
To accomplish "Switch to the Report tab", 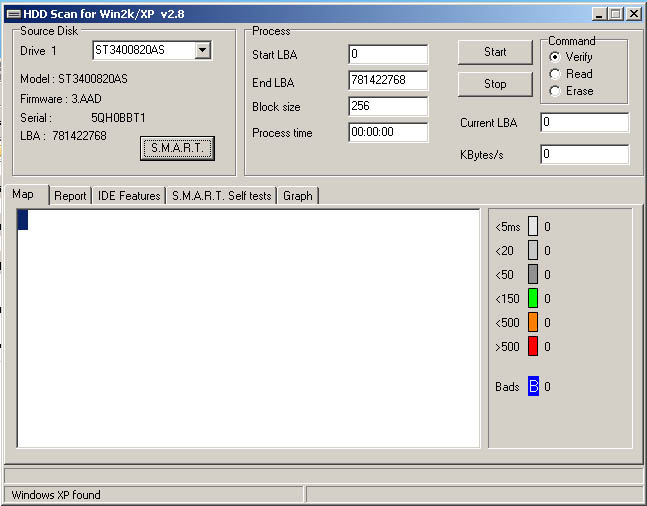I will [x=70, y=196].
